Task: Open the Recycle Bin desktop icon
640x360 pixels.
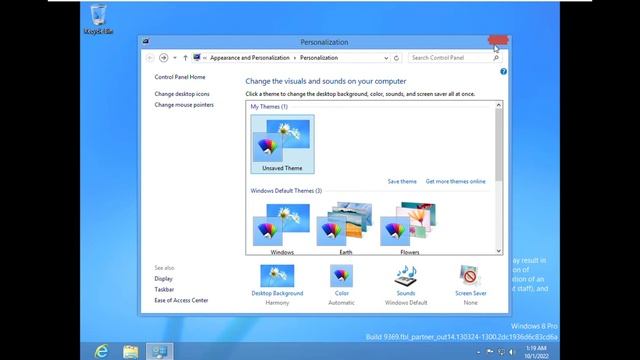Action: point(98,19)
